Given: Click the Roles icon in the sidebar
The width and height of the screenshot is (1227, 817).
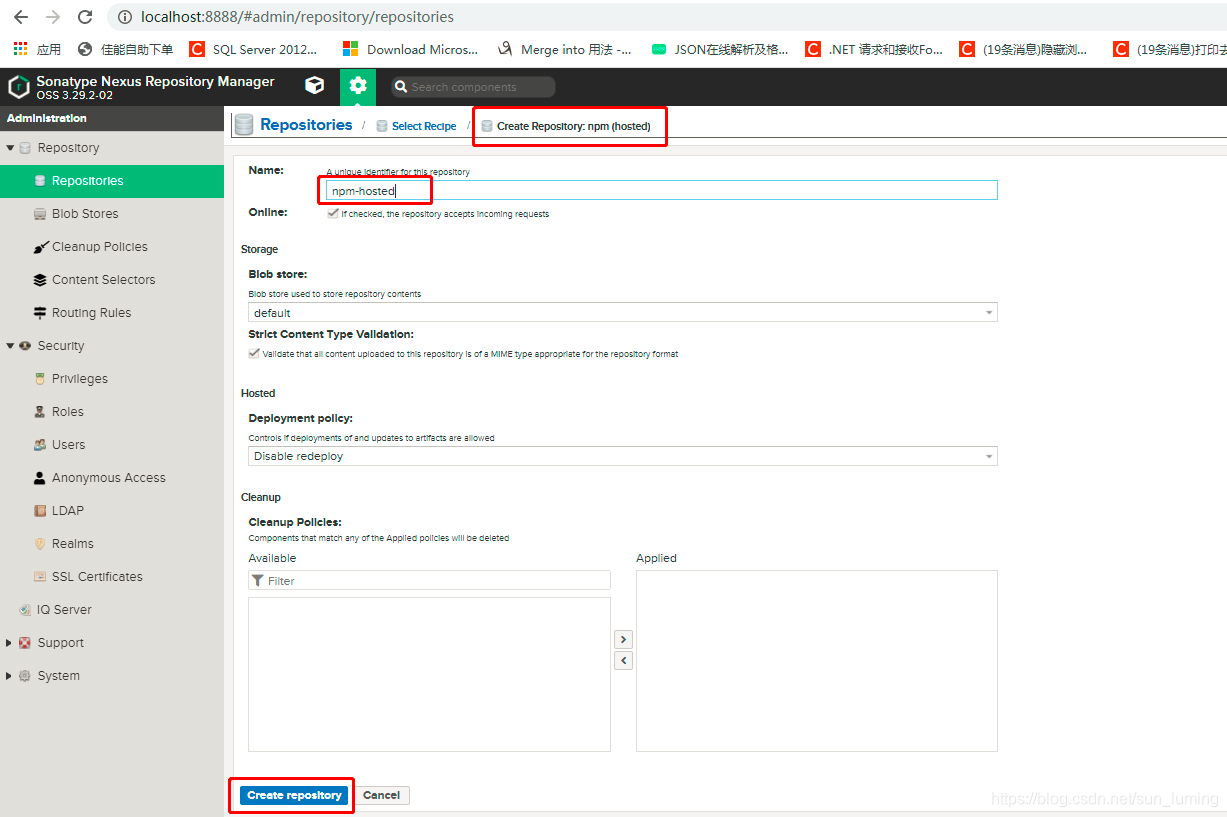Looking at the screenshot, I should click(x=40, y=412).
